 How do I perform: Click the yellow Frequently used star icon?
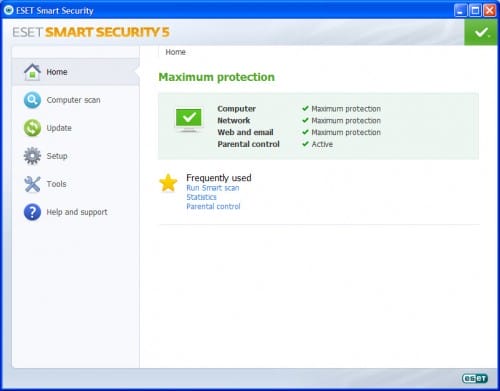pos(168,183)
